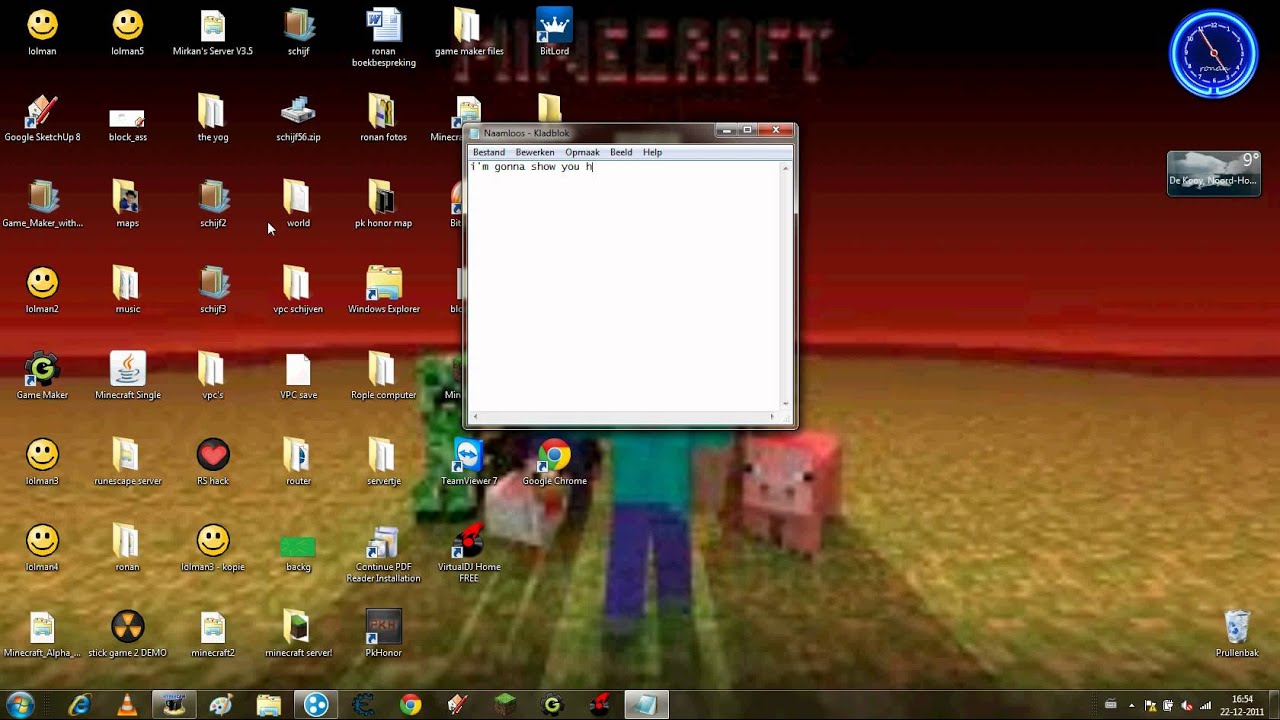Screen dimensions: 1280x720
Task: Open Internet Explorer from the taskbar
Action: 79,705
